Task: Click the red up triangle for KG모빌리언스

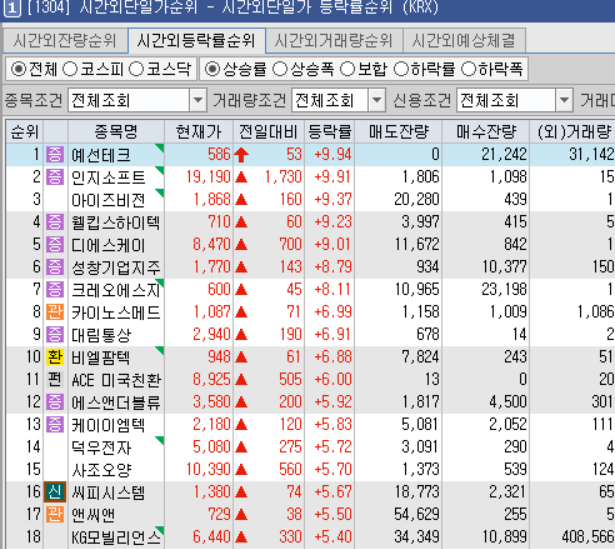Action: coord(241,537)
